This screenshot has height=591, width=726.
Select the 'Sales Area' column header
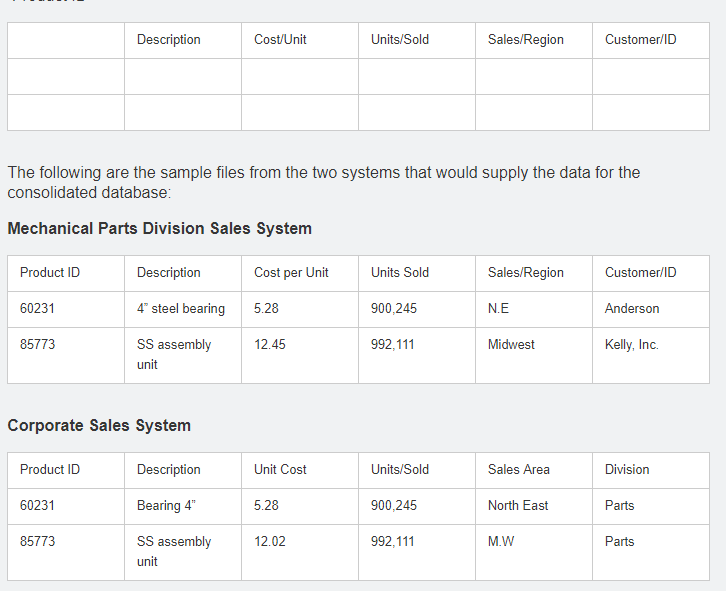tap(519, 470)
